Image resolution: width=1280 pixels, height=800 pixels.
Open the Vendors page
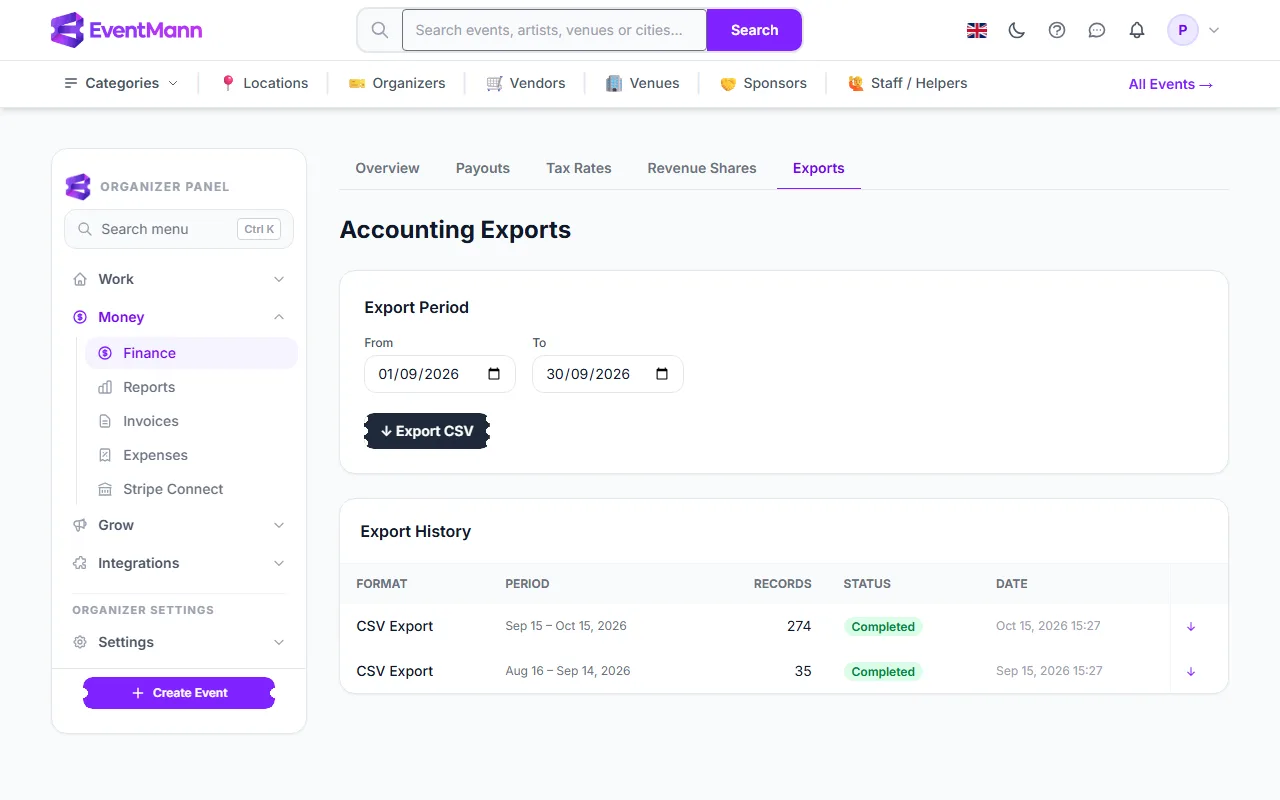pos(526,83)
